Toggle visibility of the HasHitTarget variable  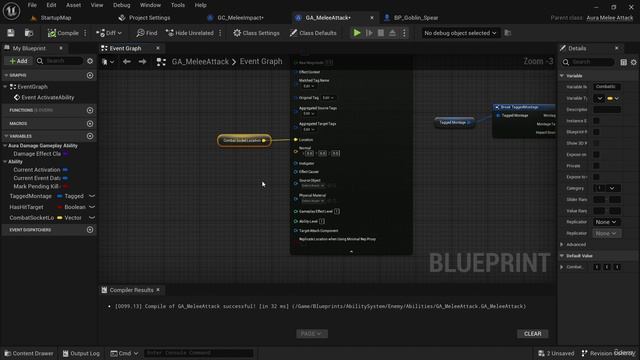[x=92, y=207]
